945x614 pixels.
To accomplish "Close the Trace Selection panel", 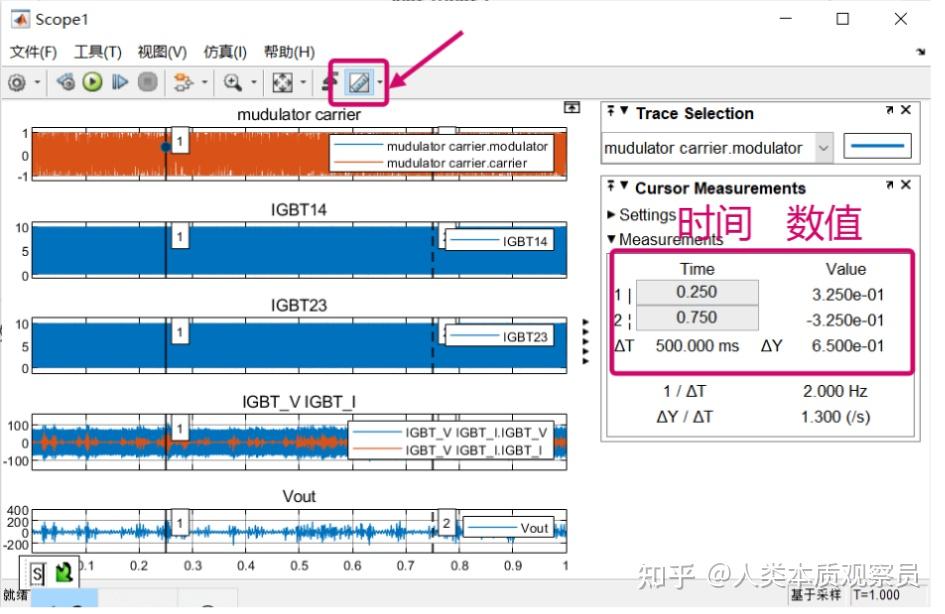I will (x=906, y=110).
